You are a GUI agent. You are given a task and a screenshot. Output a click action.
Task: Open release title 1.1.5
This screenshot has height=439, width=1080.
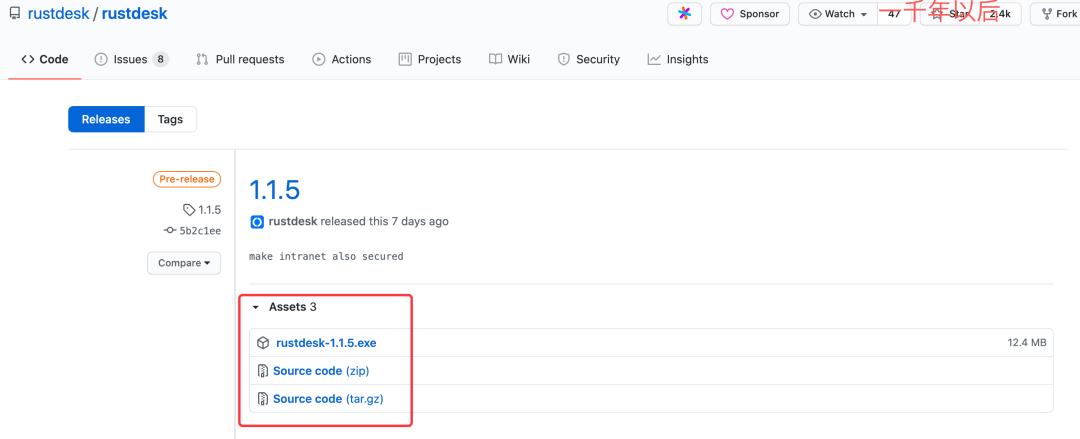coord(274,189)
